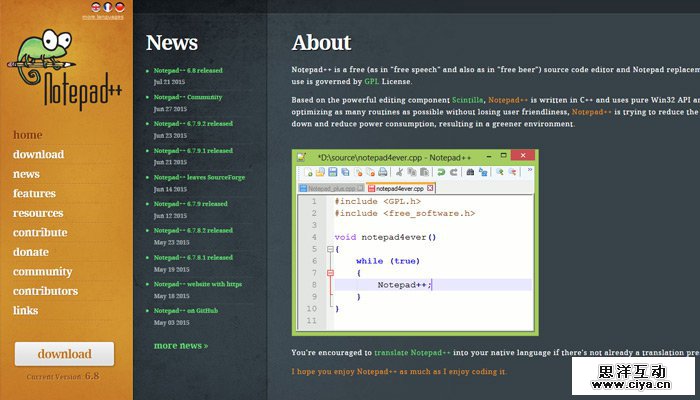Select the red flag language icon
This screenshot has height=400, width=700.
pyautogui.click(x=120, y=7)
